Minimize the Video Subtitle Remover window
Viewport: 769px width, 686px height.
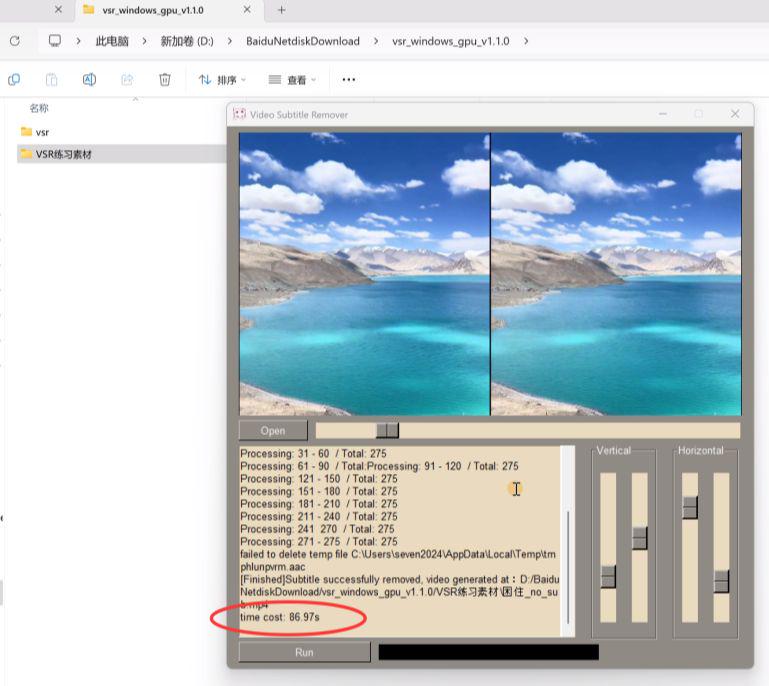coord(663,114)
